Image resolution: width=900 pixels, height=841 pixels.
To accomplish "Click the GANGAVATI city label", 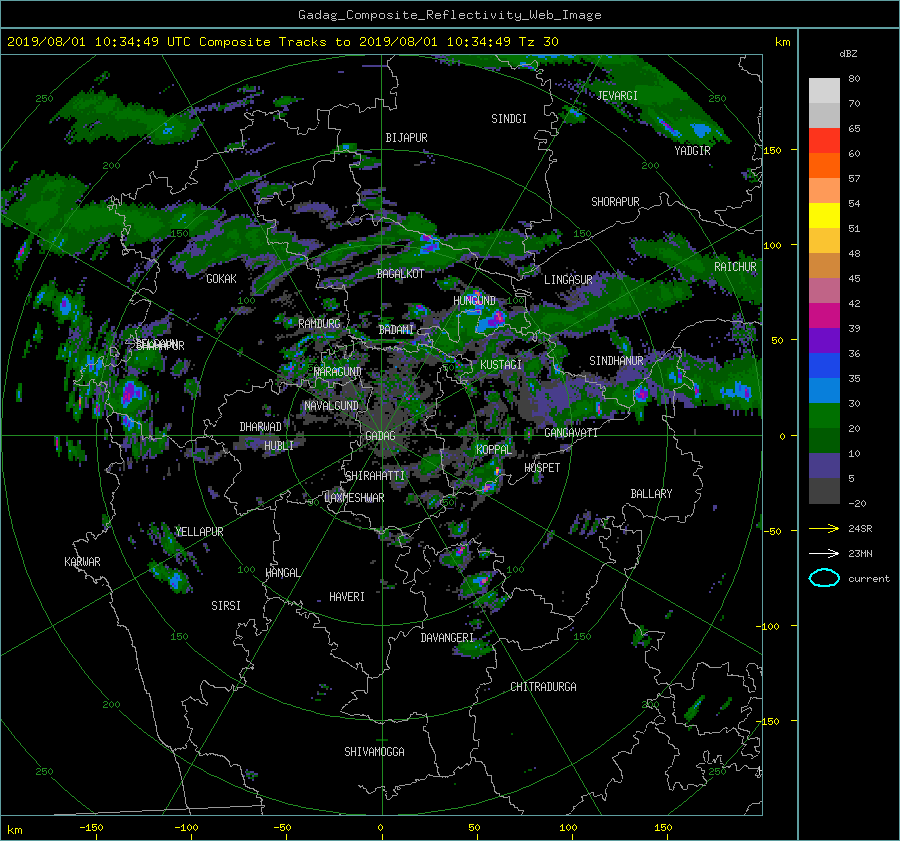I will click(571, 433).
